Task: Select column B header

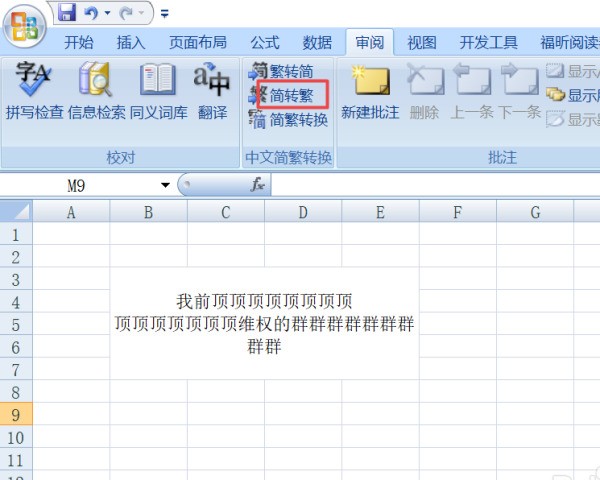Action: tap(148, 212)
